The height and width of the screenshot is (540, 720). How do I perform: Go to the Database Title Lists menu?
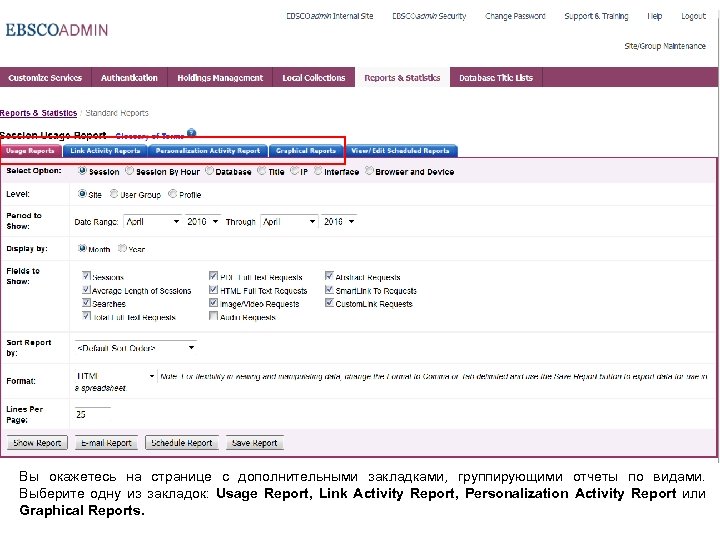pyautogui.click(x=496, y=78)
